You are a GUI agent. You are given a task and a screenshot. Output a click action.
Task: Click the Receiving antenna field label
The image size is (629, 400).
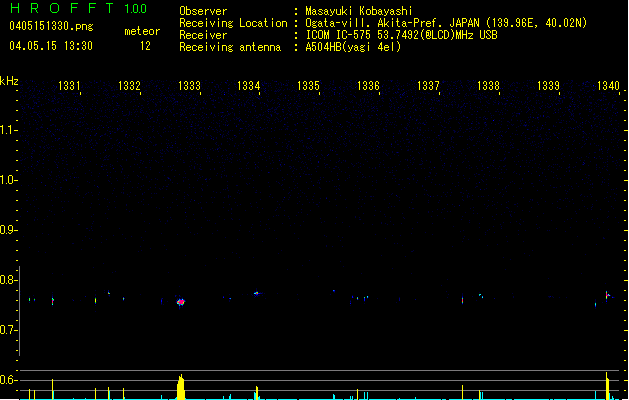point(230,47)
